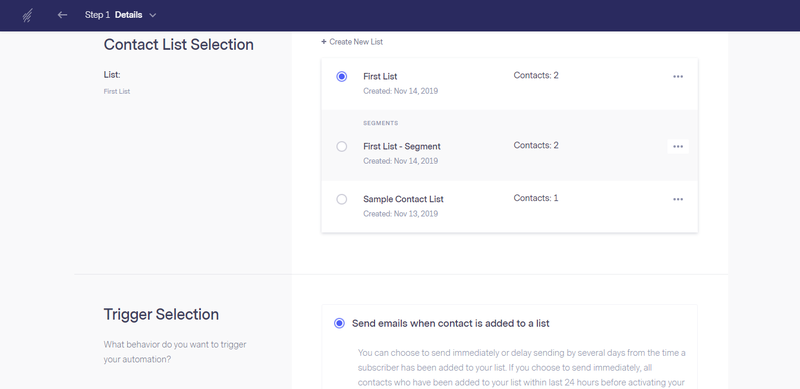This screenshot has height=389, width=800.
Task: Select the send emails when contact added trigger
Action: (339, 323)
